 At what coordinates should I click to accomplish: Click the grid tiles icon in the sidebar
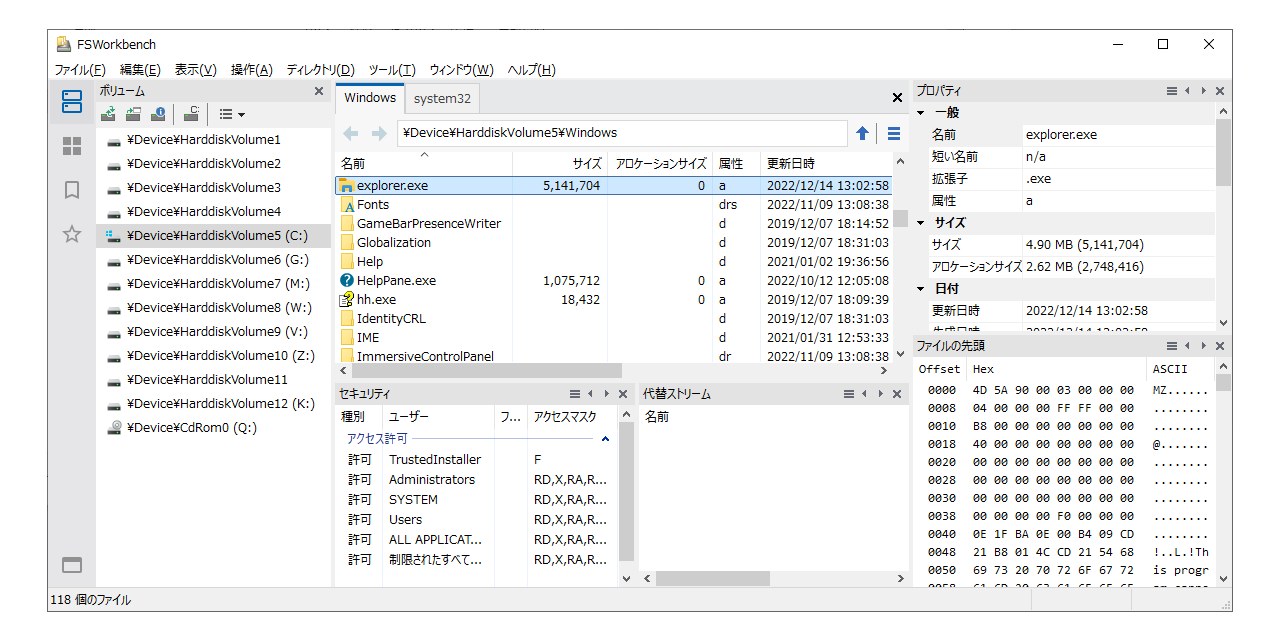tap(71, 146)
